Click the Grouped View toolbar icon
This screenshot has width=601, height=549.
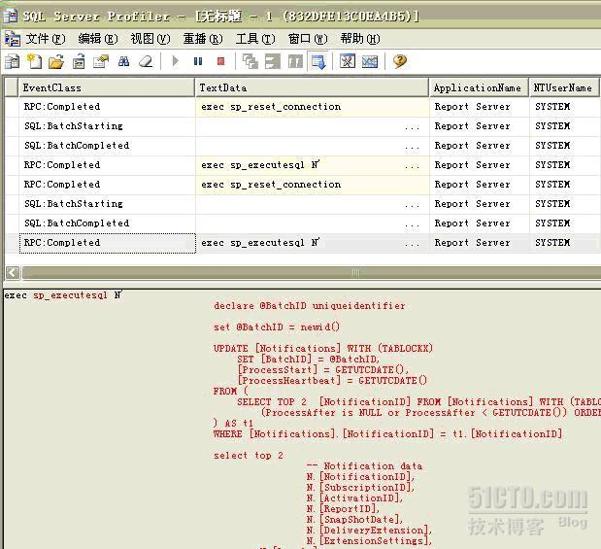tap(273, 61)
